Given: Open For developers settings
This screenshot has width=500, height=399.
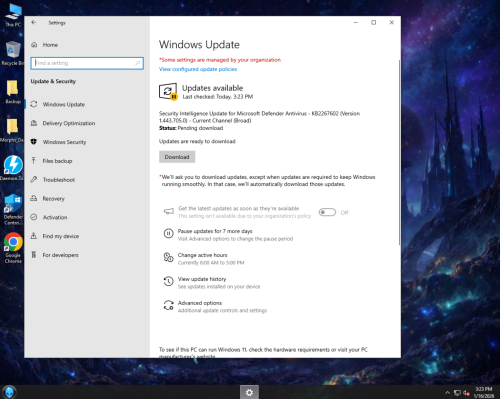Looking at the screenshot, I should click(60, 255).
